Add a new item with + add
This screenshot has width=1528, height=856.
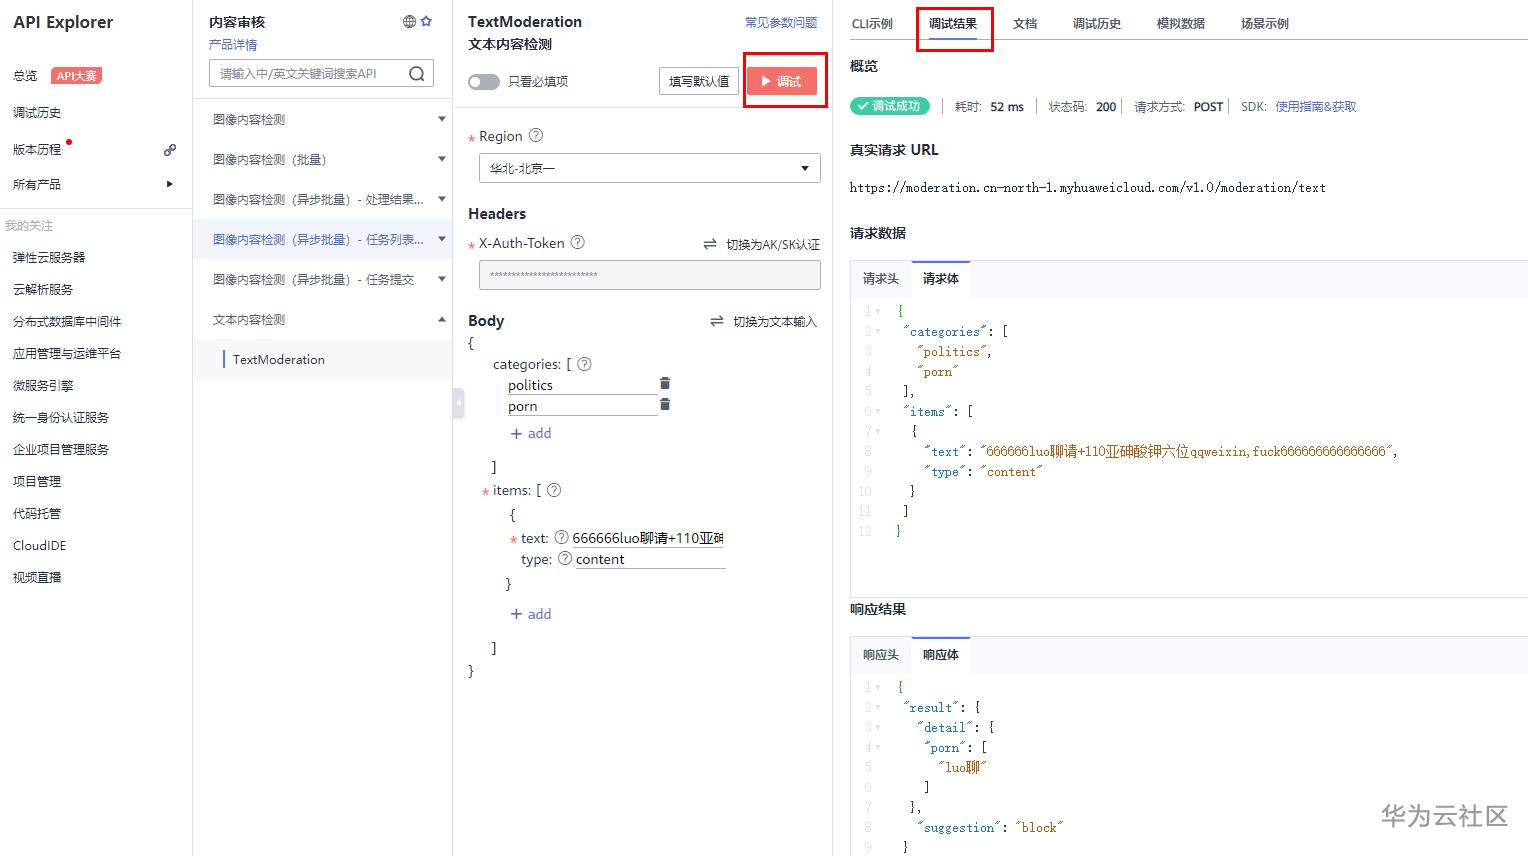pos(531,614)
